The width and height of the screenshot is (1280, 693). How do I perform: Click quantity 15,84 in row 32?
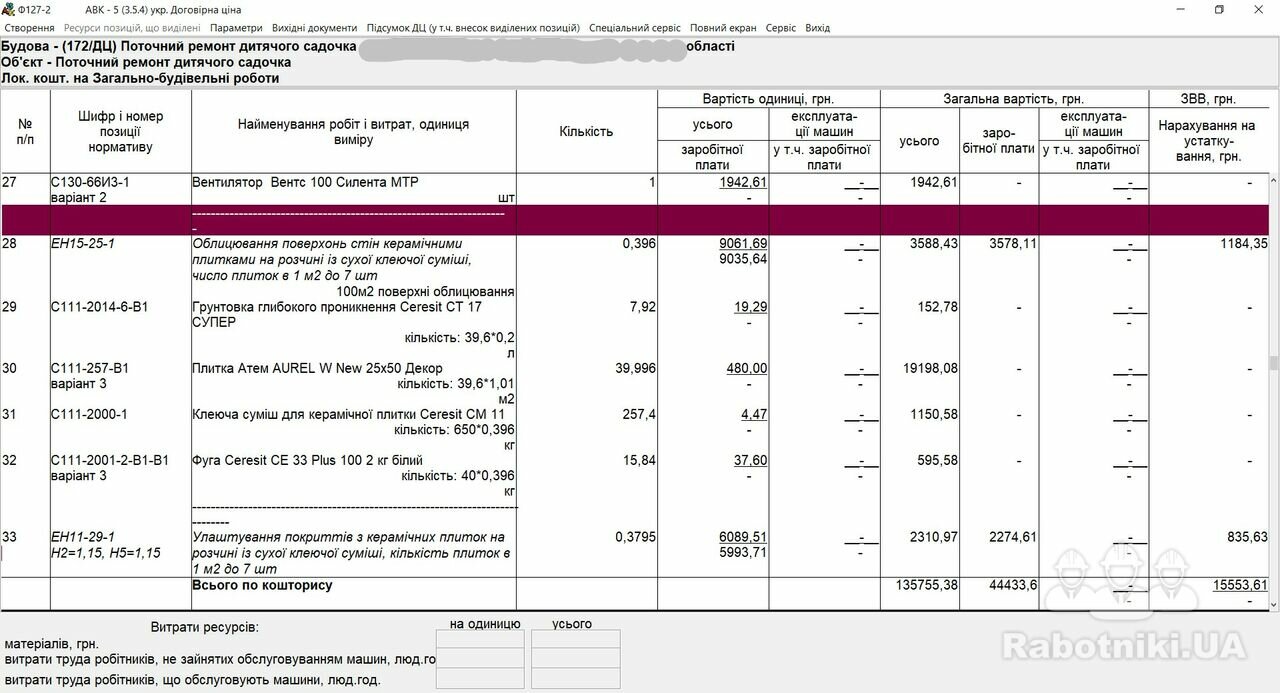639,460
